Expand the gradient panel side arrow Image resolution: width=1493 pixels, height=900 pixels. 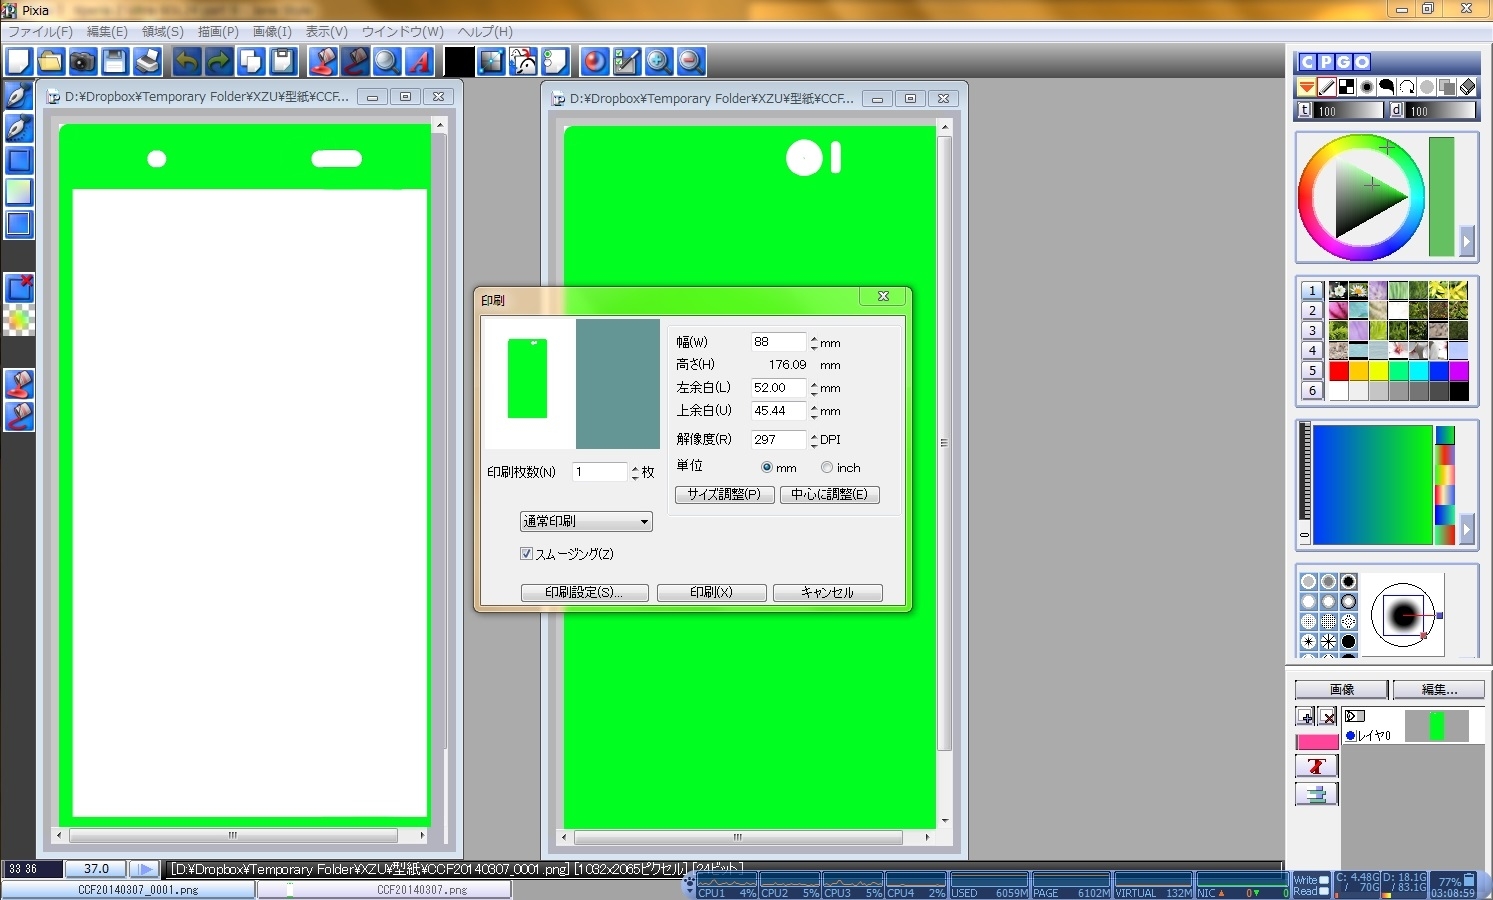point(1467,529)
